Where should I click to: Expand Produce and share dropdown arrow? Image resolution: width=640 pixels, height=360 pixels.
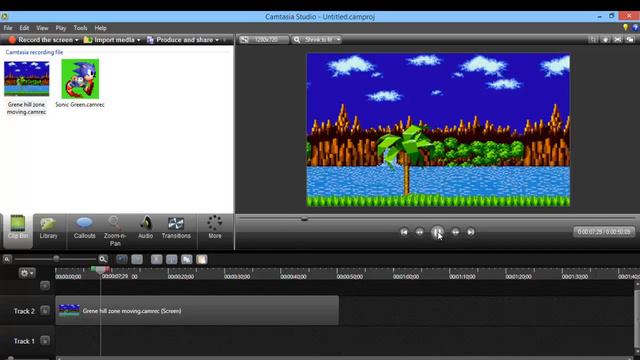pos(217,40)
